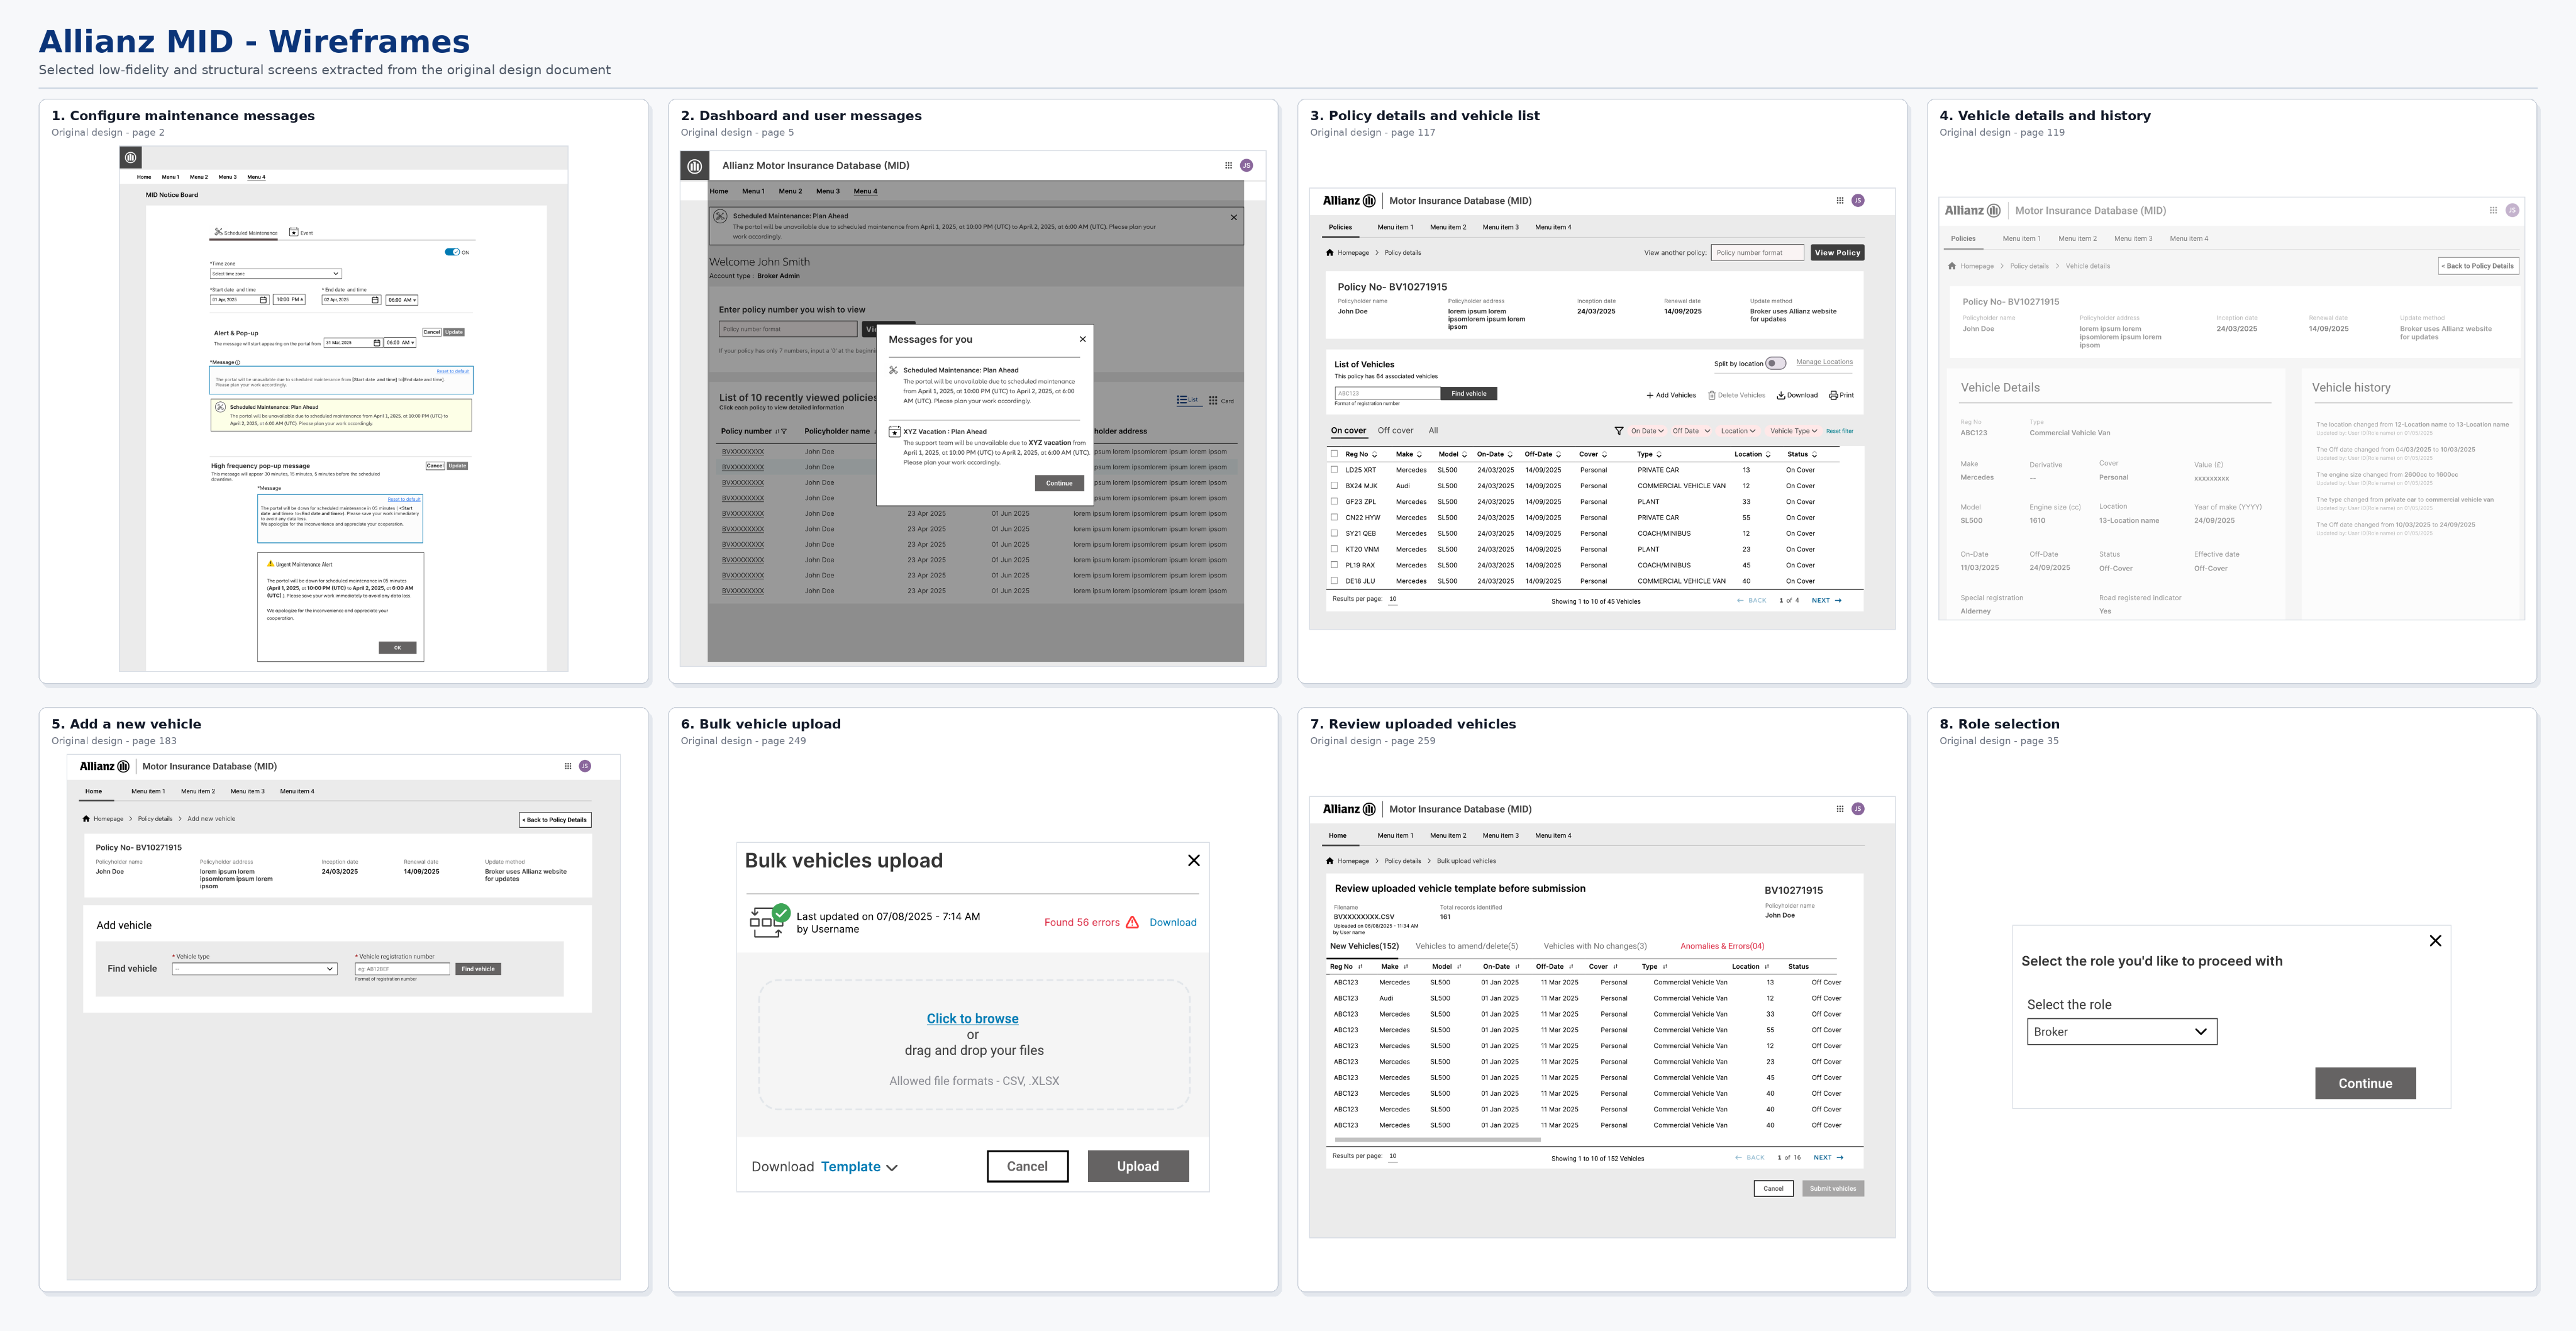
Task: Click the apps grid icon in Policy details screen
Action: coord(1839,201)
